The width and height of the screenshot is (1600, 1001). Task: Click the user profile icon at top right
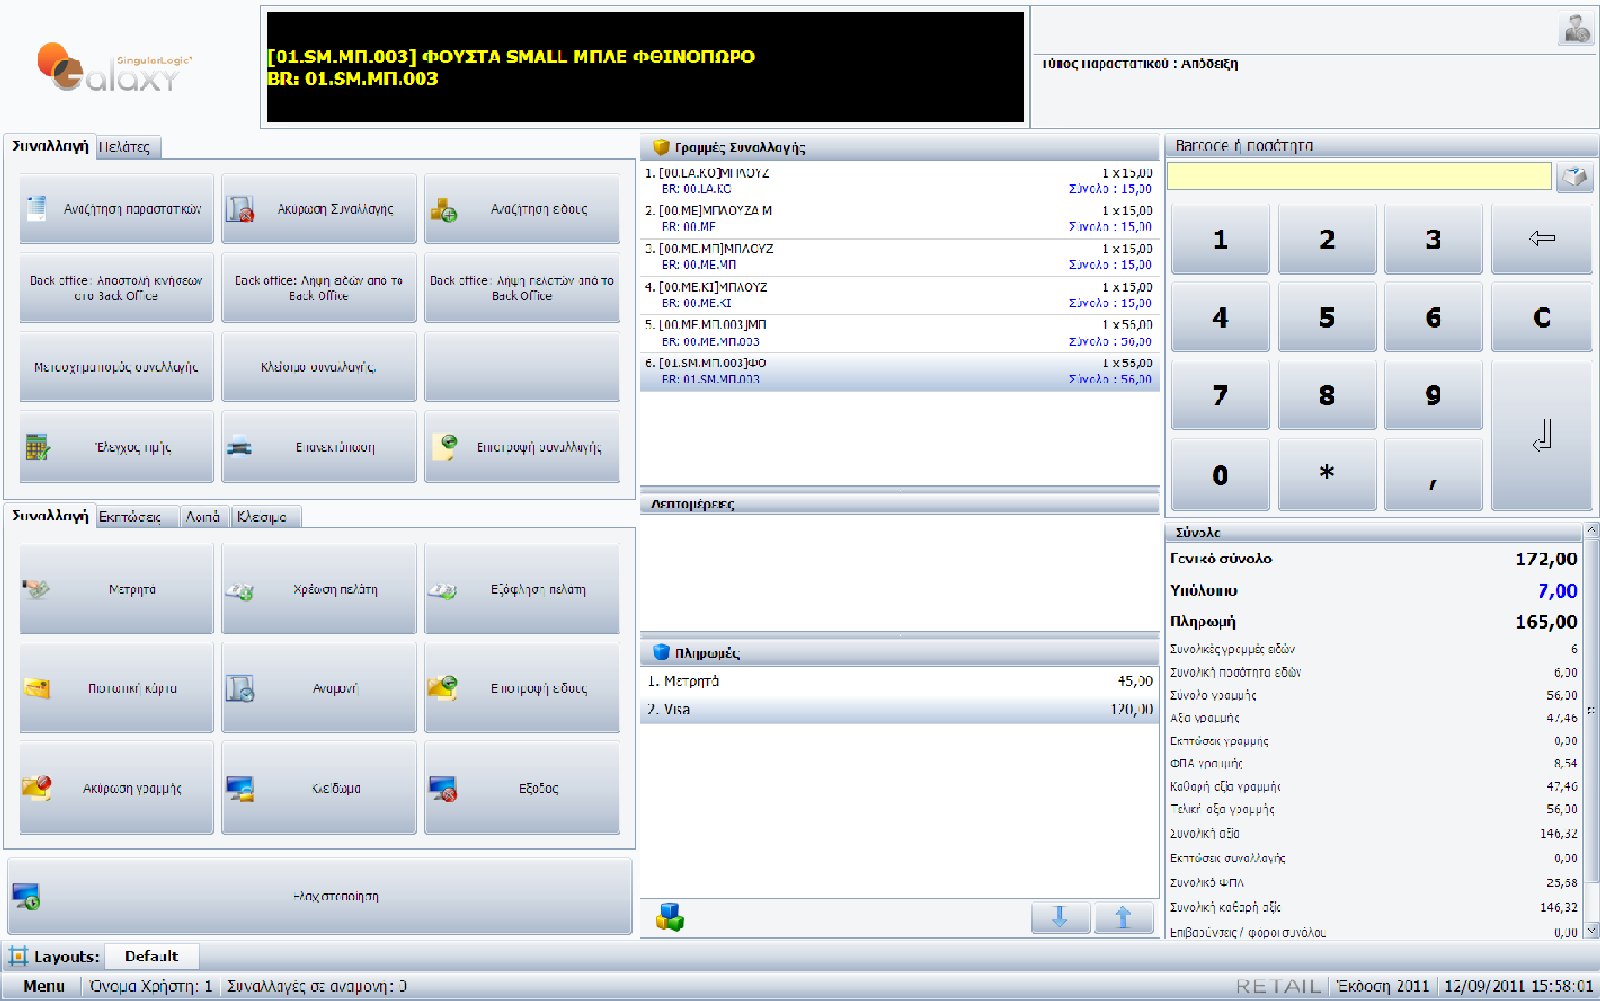(1576, 29)
